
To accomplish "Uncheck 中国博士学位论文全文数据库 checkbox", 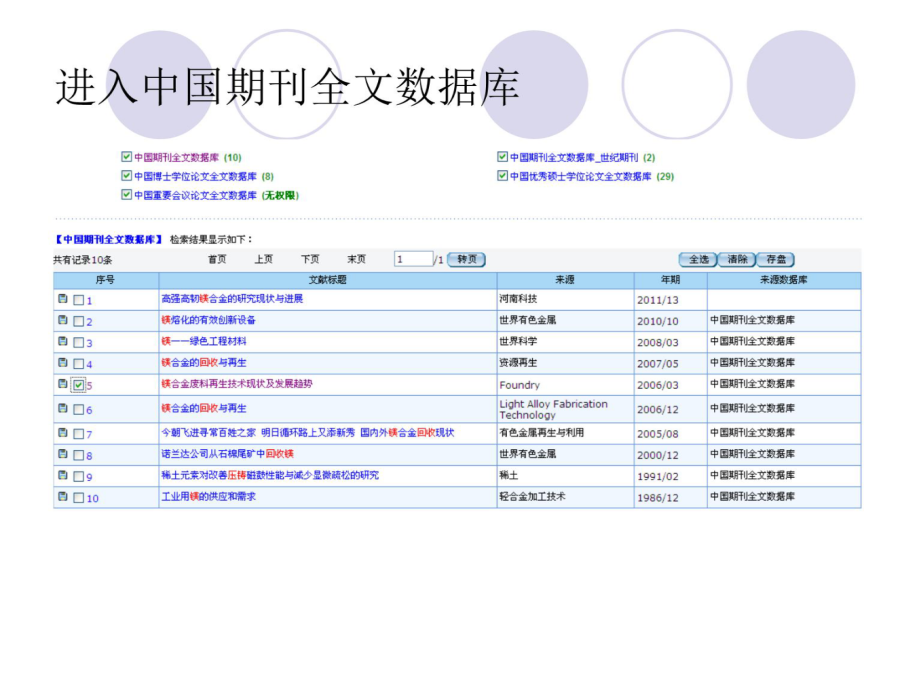I will coord(126,175).
